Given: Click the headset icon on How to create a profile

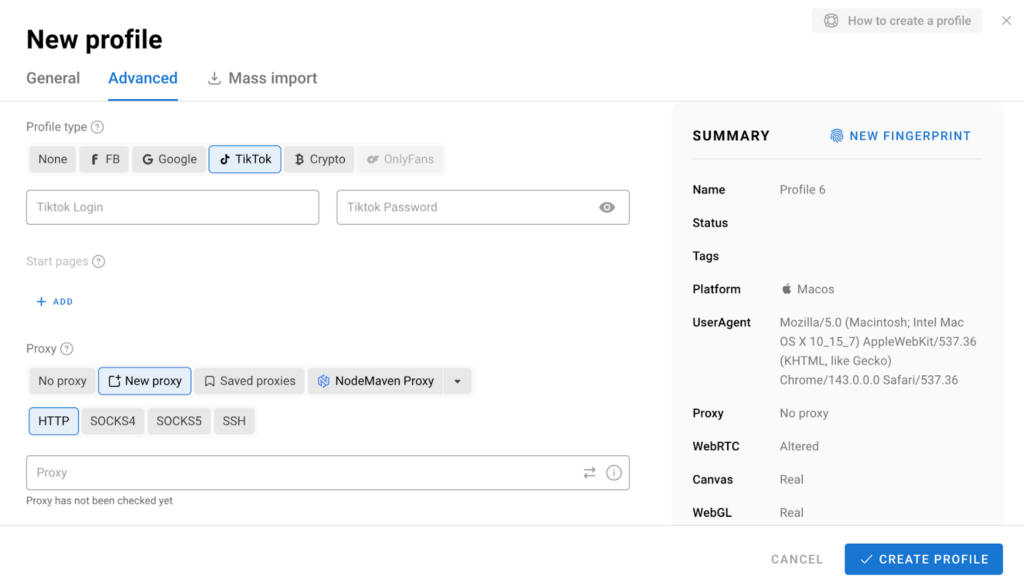Looking at the screenshot, I should coord(831,20).
